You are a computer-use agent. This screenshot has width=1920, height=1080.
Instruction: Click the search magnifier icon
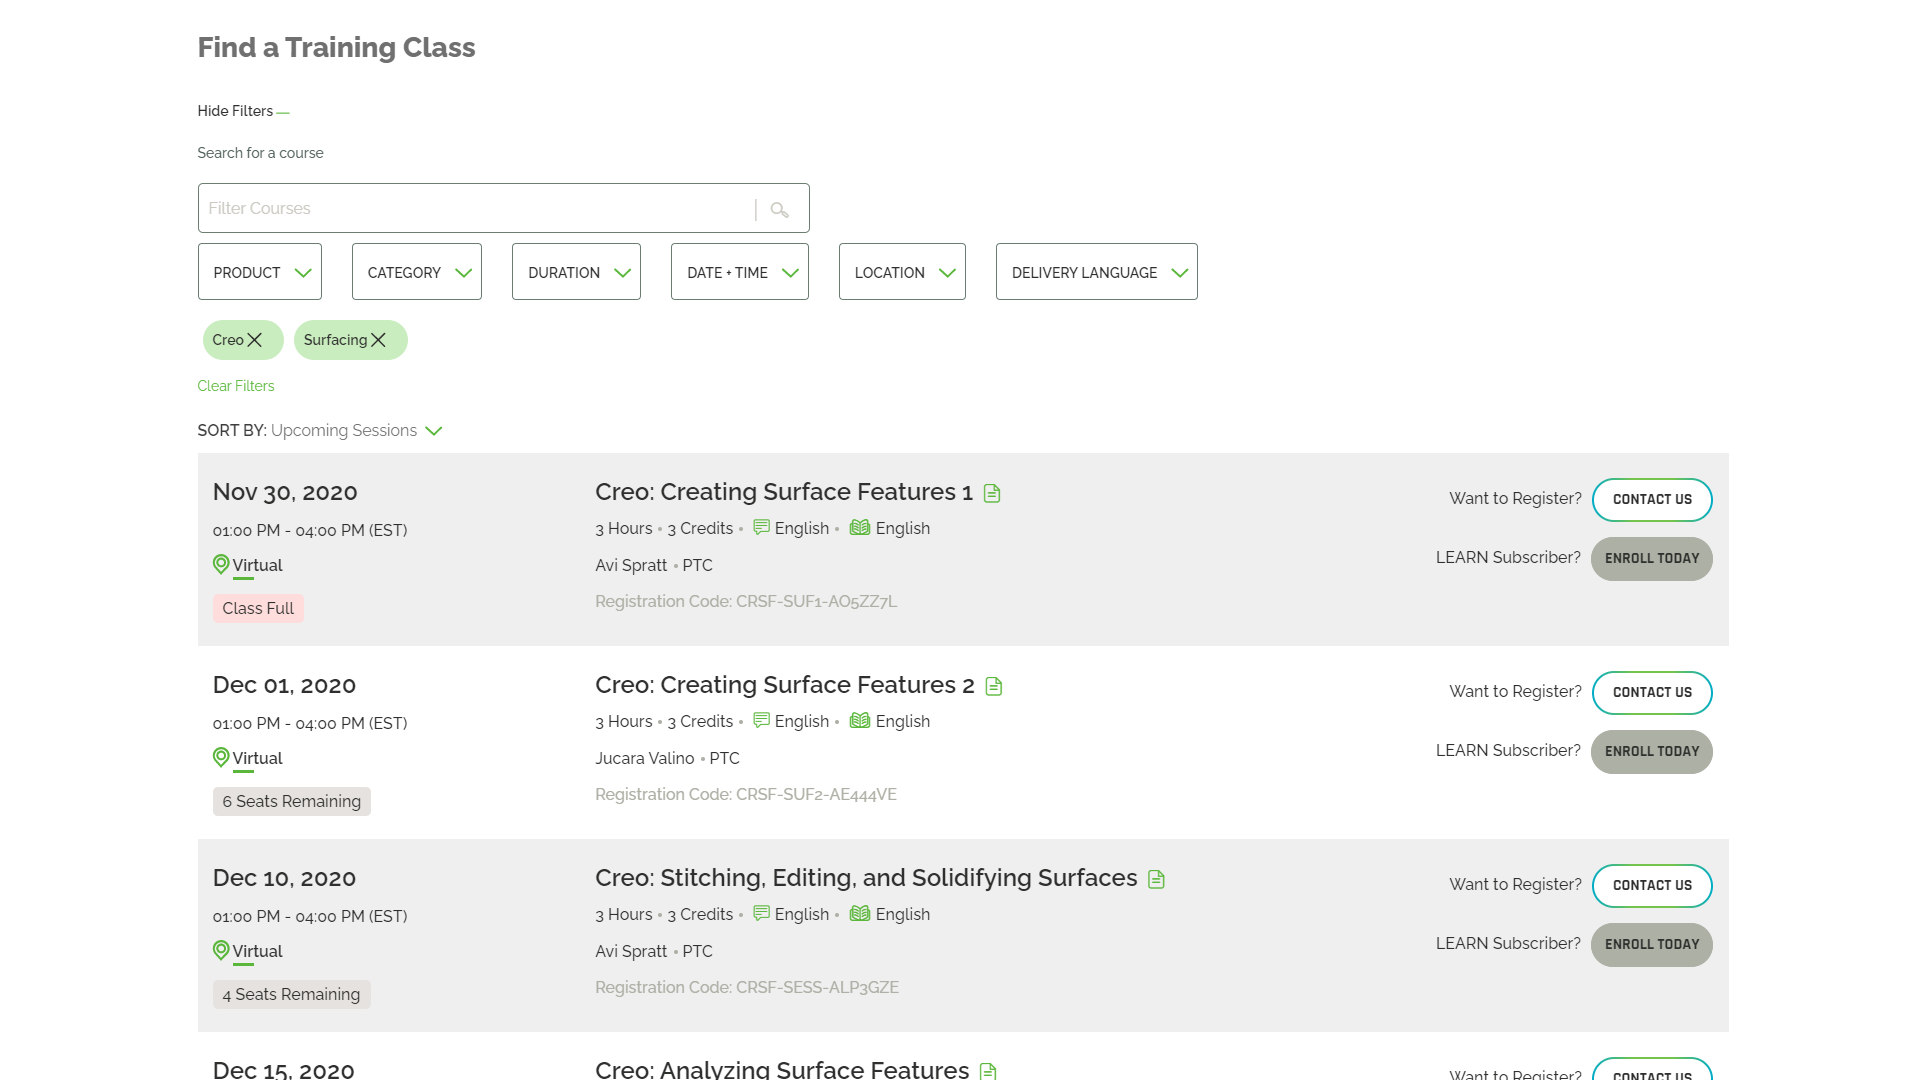[779, 209]
